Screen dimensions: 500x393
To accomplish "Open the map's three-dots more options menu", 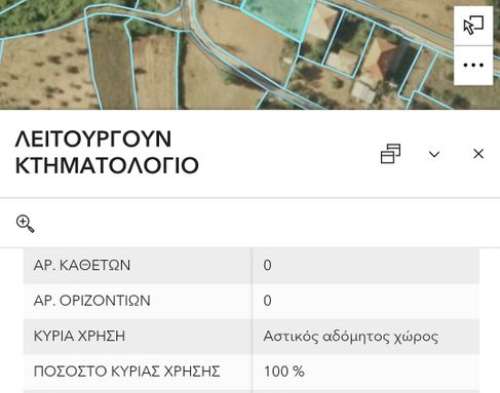I will coord(473,65).
